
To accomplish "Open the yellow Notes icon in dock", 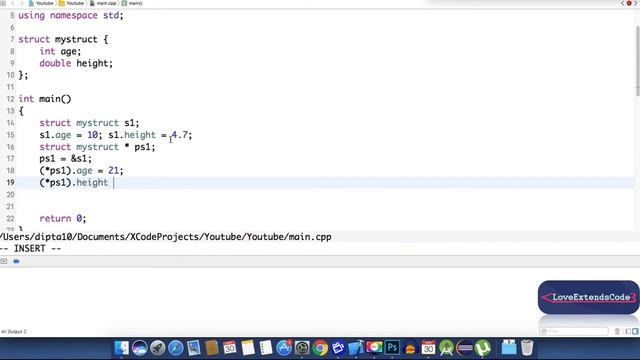I will [x=248, y=348].
